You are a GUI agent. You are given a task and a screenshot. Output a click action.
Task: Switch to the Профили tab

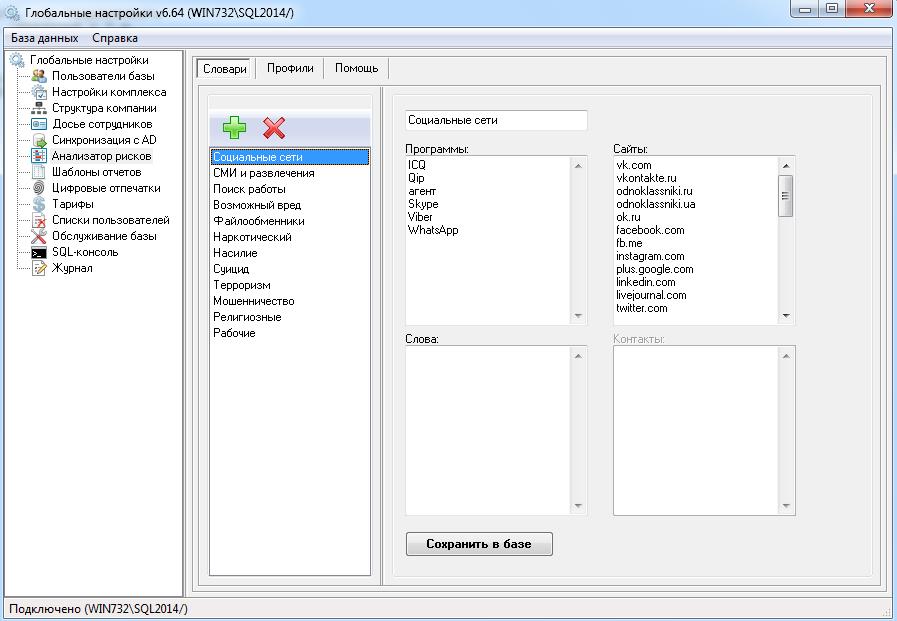click(x=290, y=68)
